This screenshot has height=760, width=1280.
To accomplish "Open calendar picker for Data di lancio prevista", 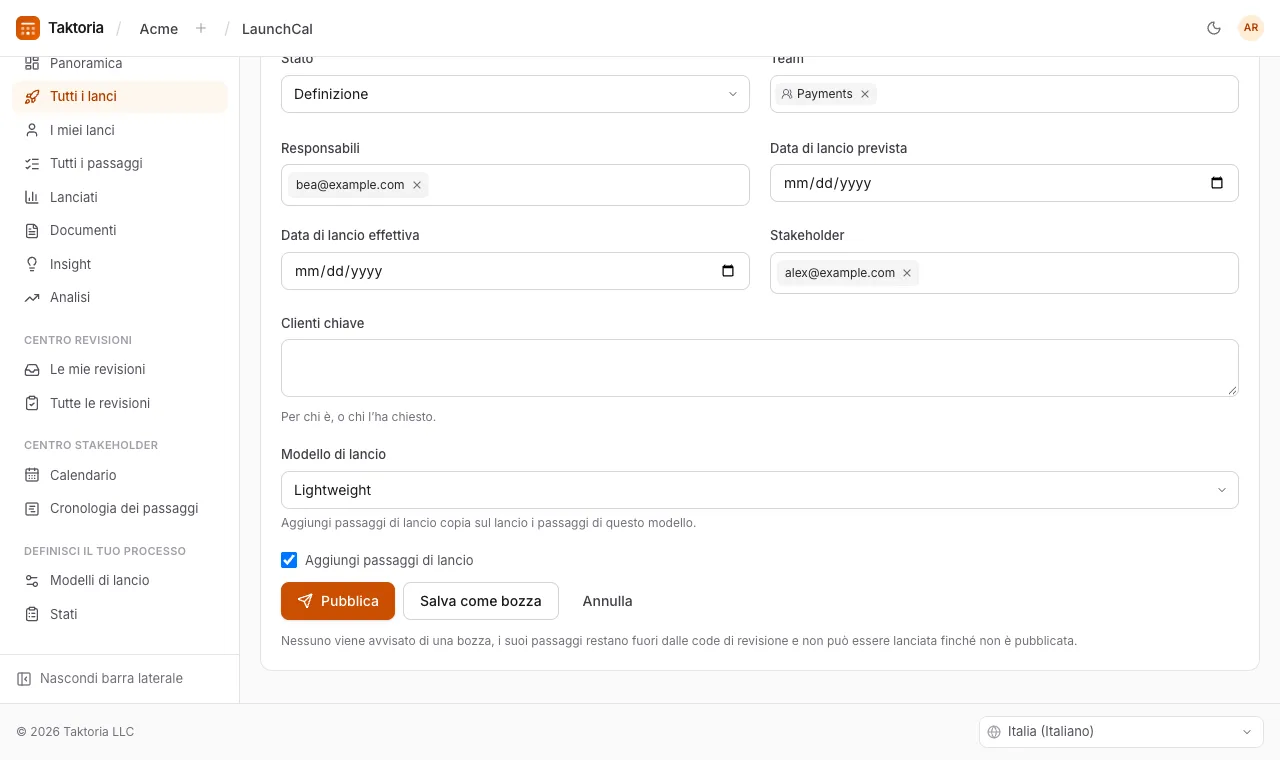I will [1217, 183].
